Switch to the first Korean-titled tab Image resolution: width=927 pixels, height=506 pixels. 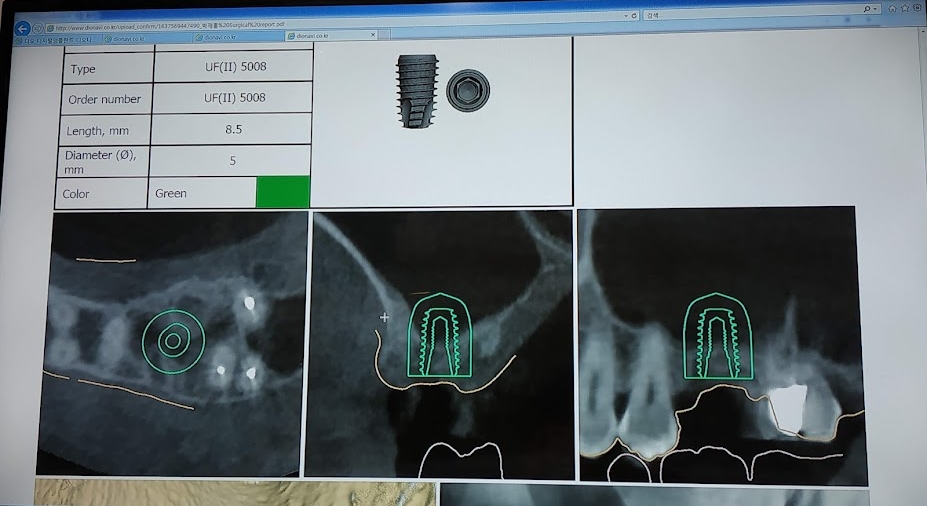pos(58,40)
